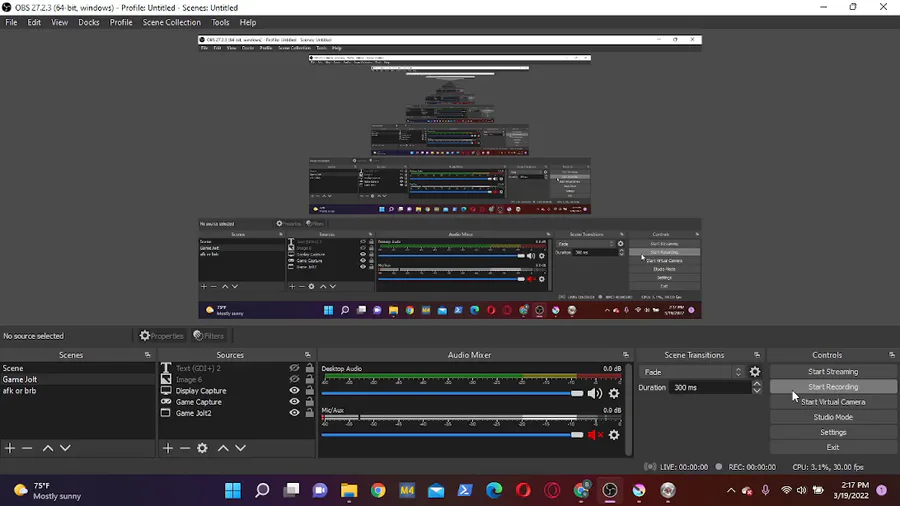Hide Game Jolt2 source
Viewport: 900px width, 506px height.
(294, 413)
